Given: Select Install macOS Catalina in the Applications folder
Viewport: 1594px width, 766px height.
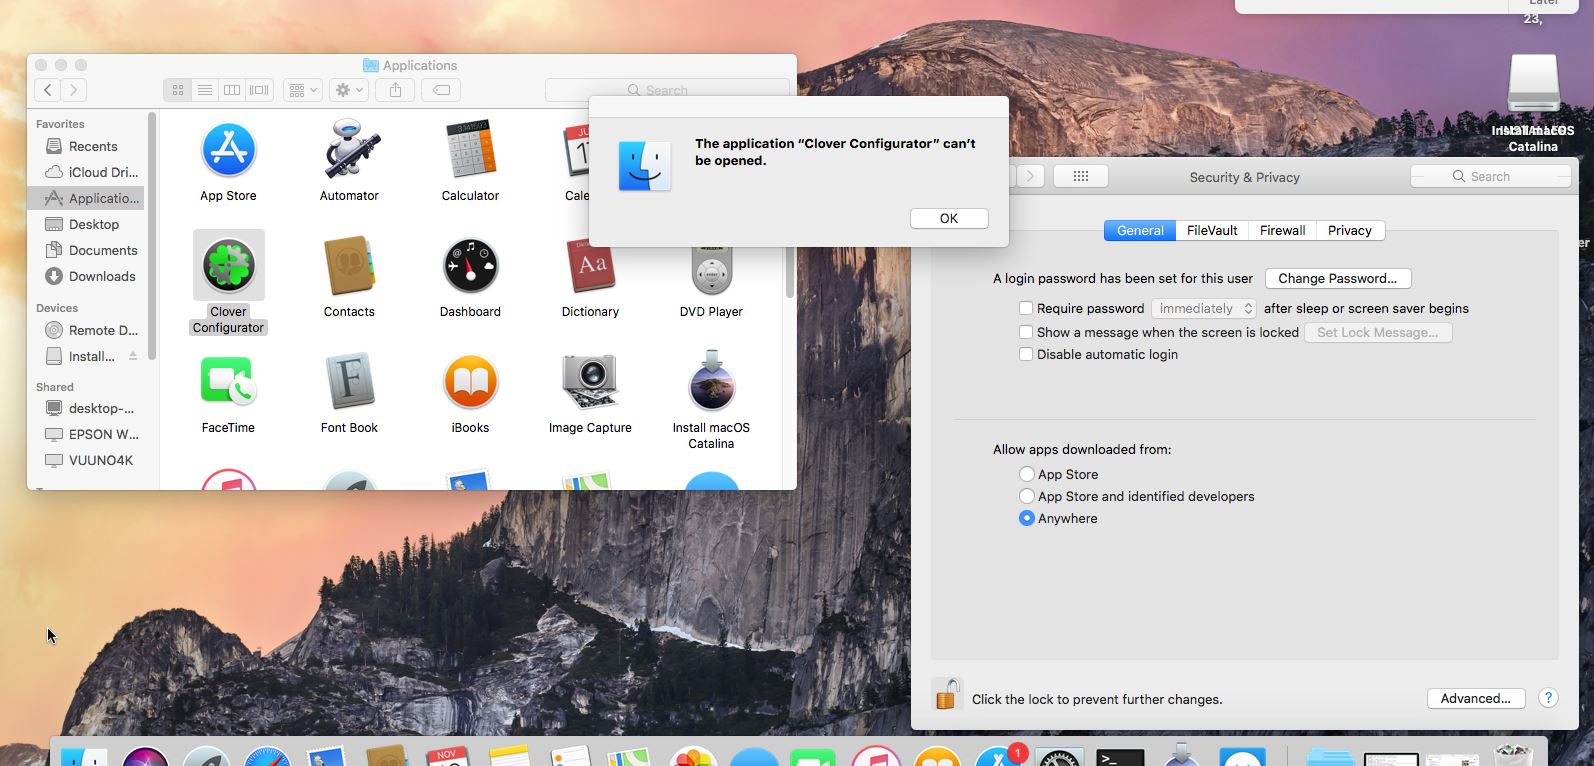Looking at the screenshot, I should 711,380.
